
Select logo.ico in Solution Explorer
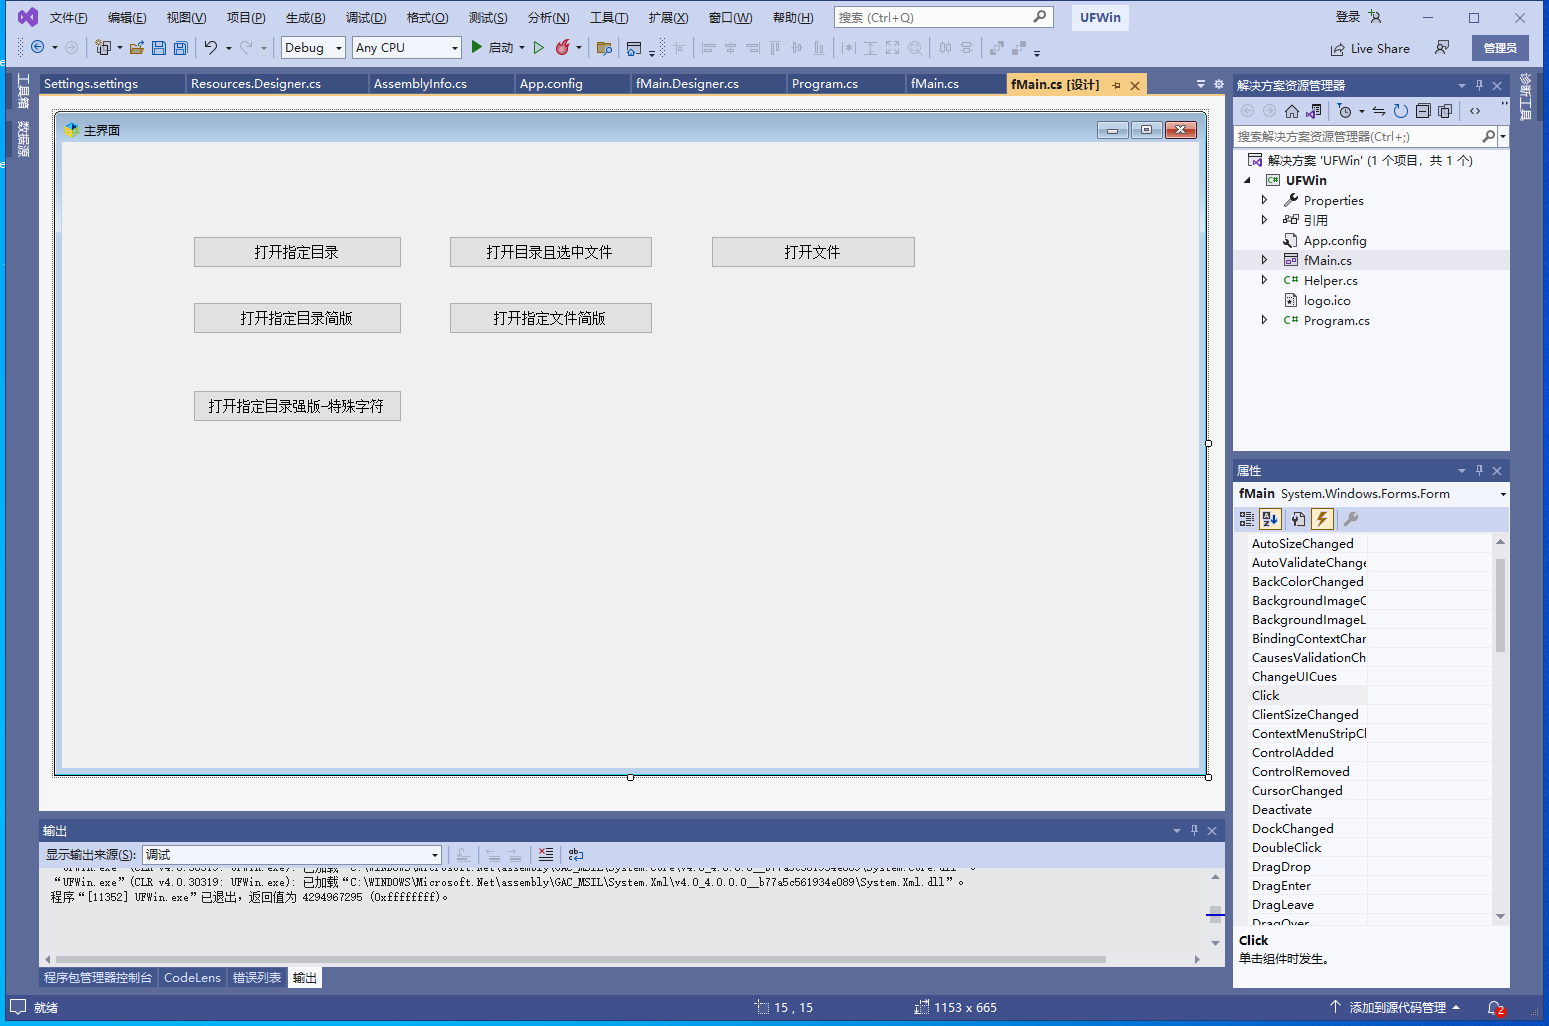[1326, 301]
